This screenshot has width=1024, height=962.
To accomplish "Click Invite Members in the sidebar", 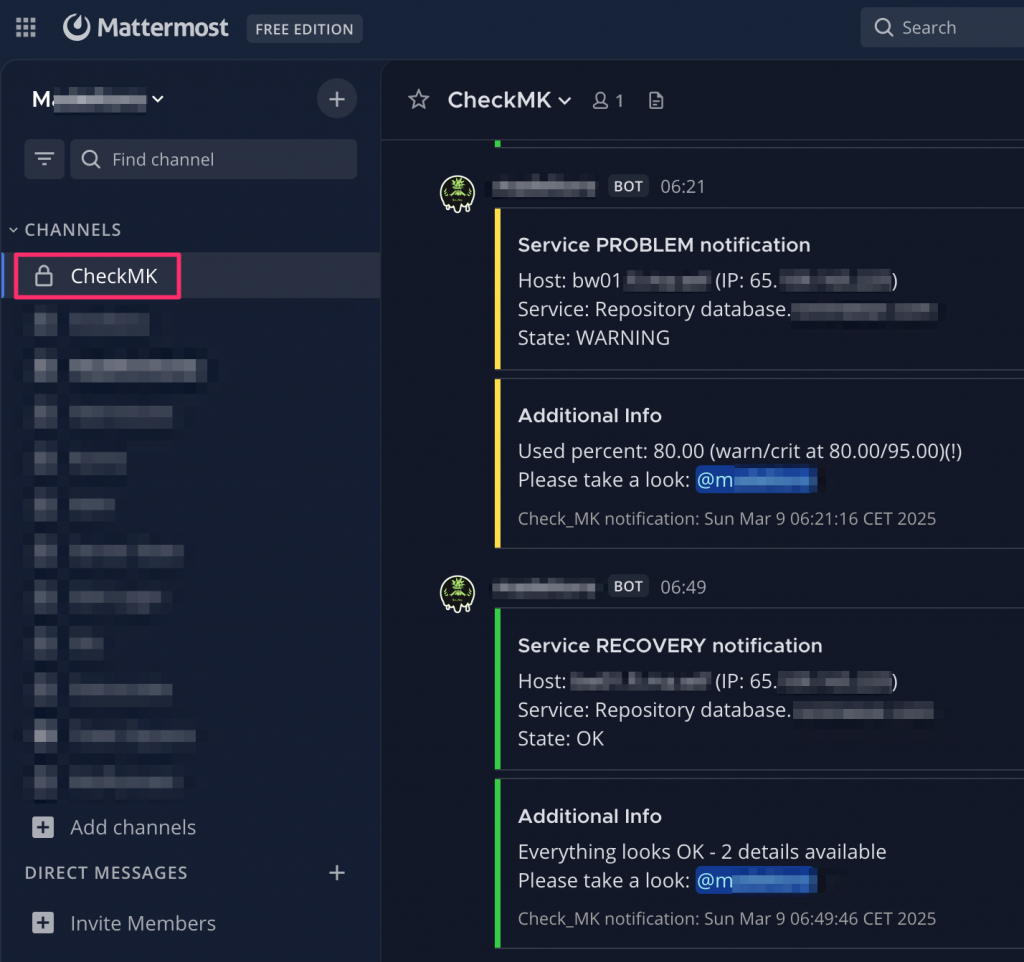I will click(x=142, y=923).
